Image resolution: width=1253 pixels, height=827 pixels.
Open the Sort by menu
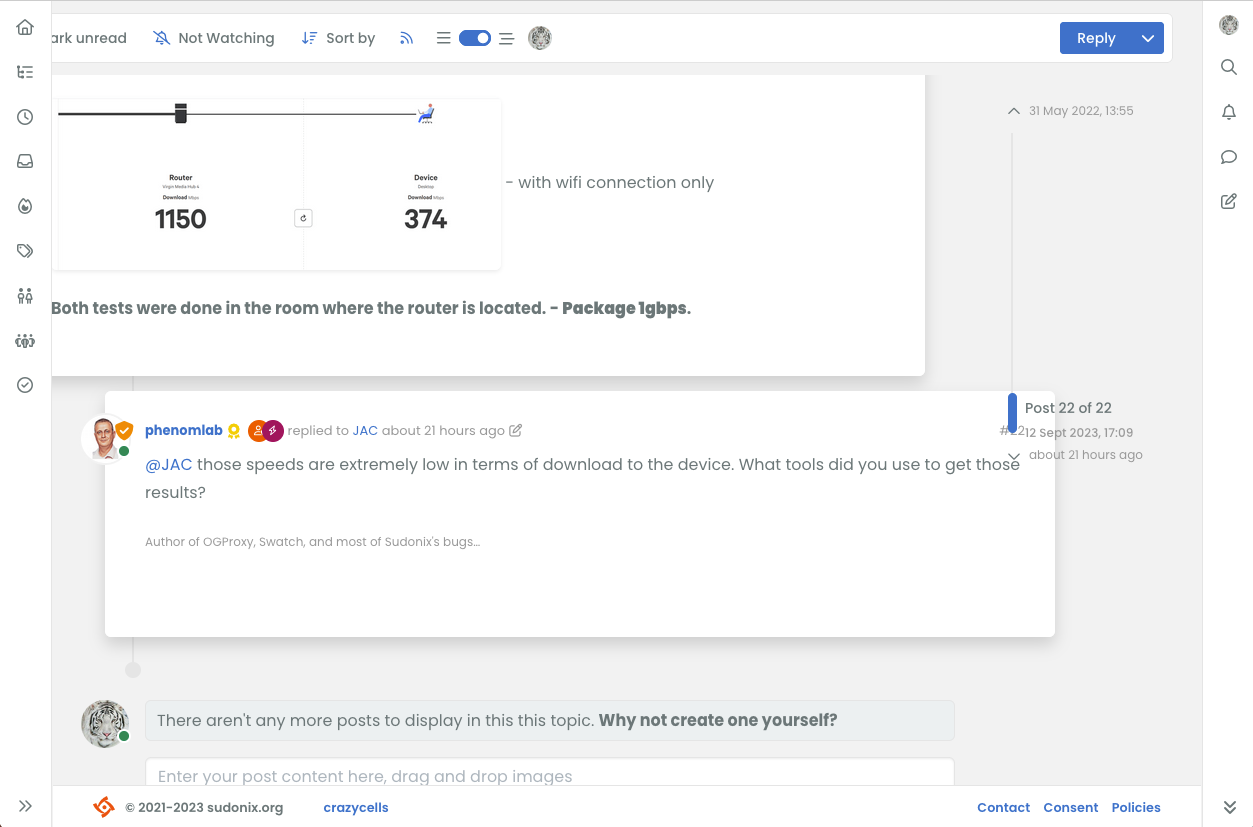338,38
